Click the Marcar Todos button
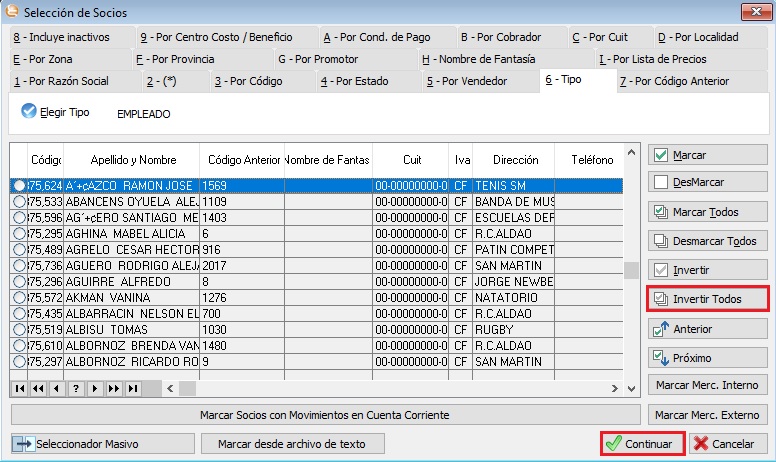The height and width of the screenshot is (462, 776). tap(708, 213)
